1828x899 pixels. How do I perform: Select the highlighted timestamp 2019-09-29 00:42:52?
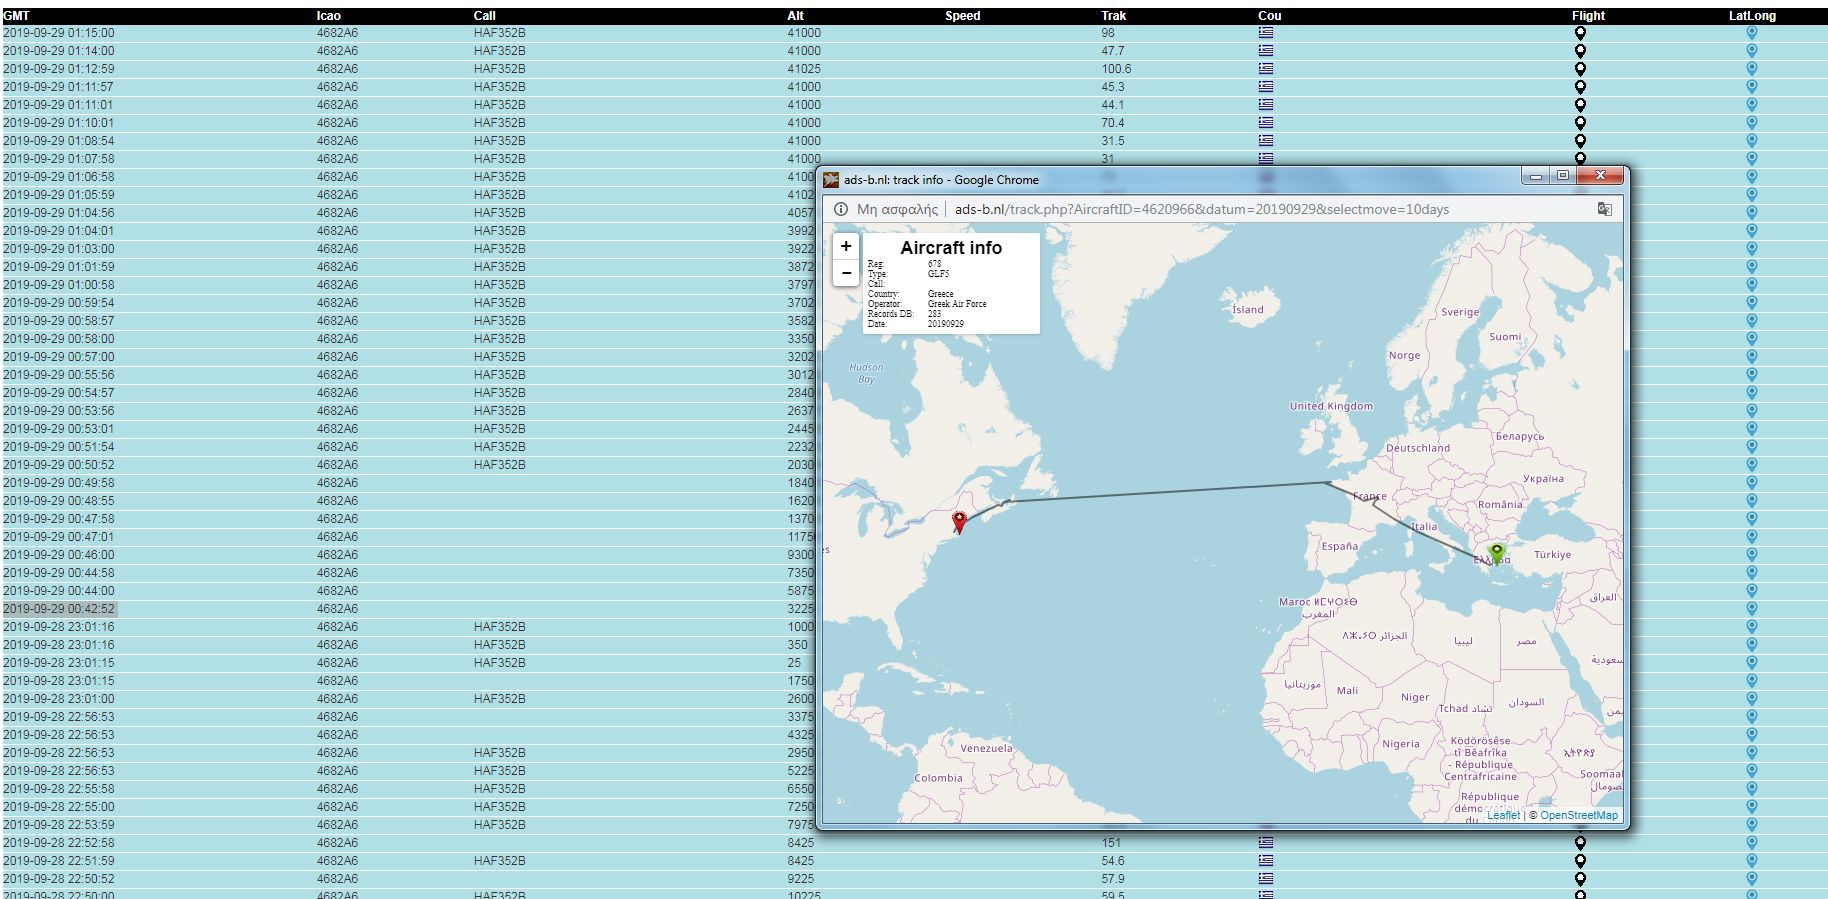click(59, 609)
